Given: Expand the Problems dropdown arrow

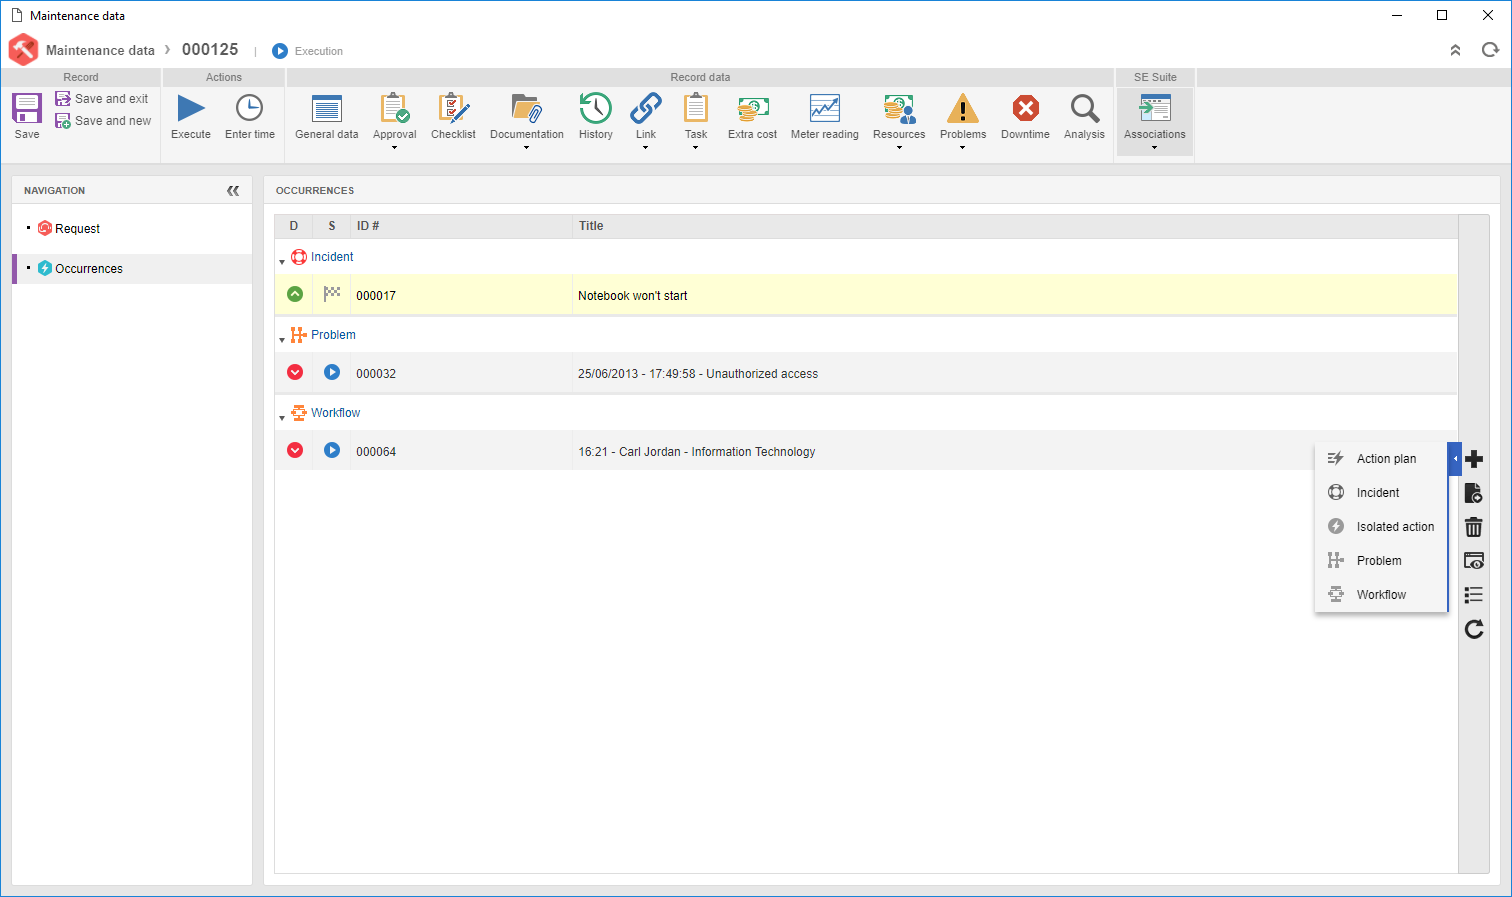Looking at the screenshot, I should click(963, 148).
